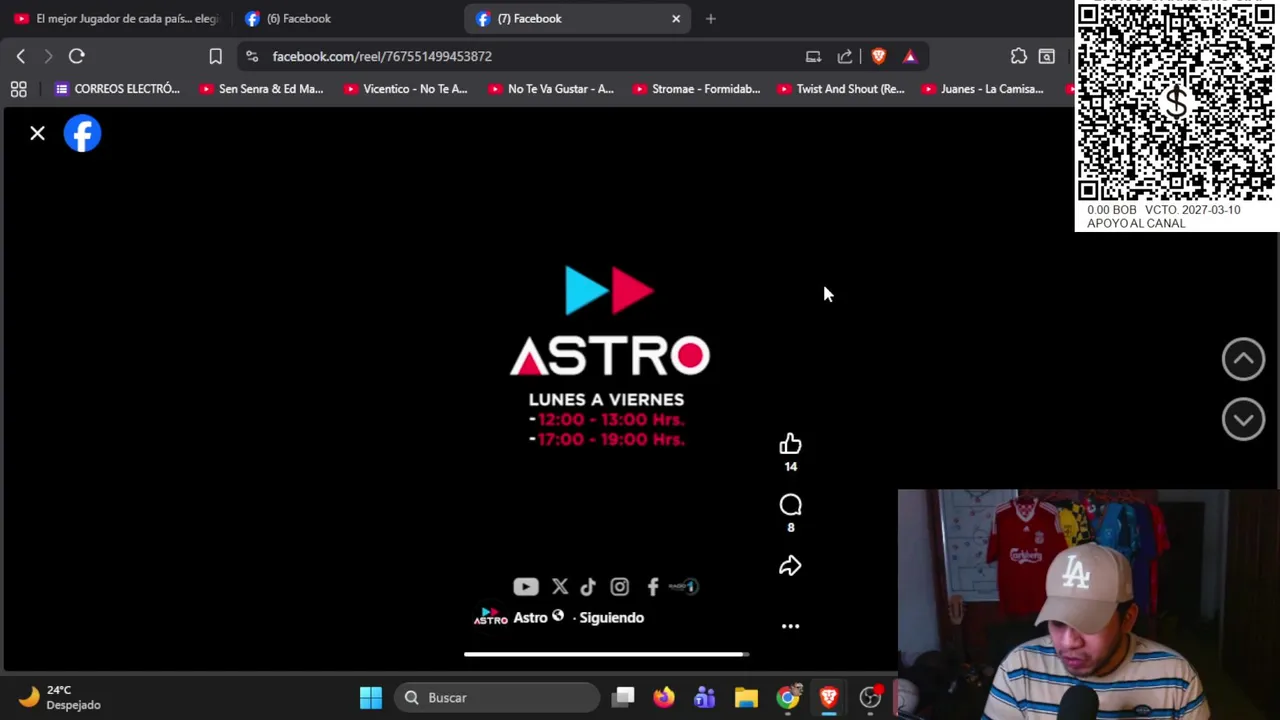The width and height of the screenshot is (1280, 720).
Task: Click the Buscar taskbar search box
Action: pos(496,697)
